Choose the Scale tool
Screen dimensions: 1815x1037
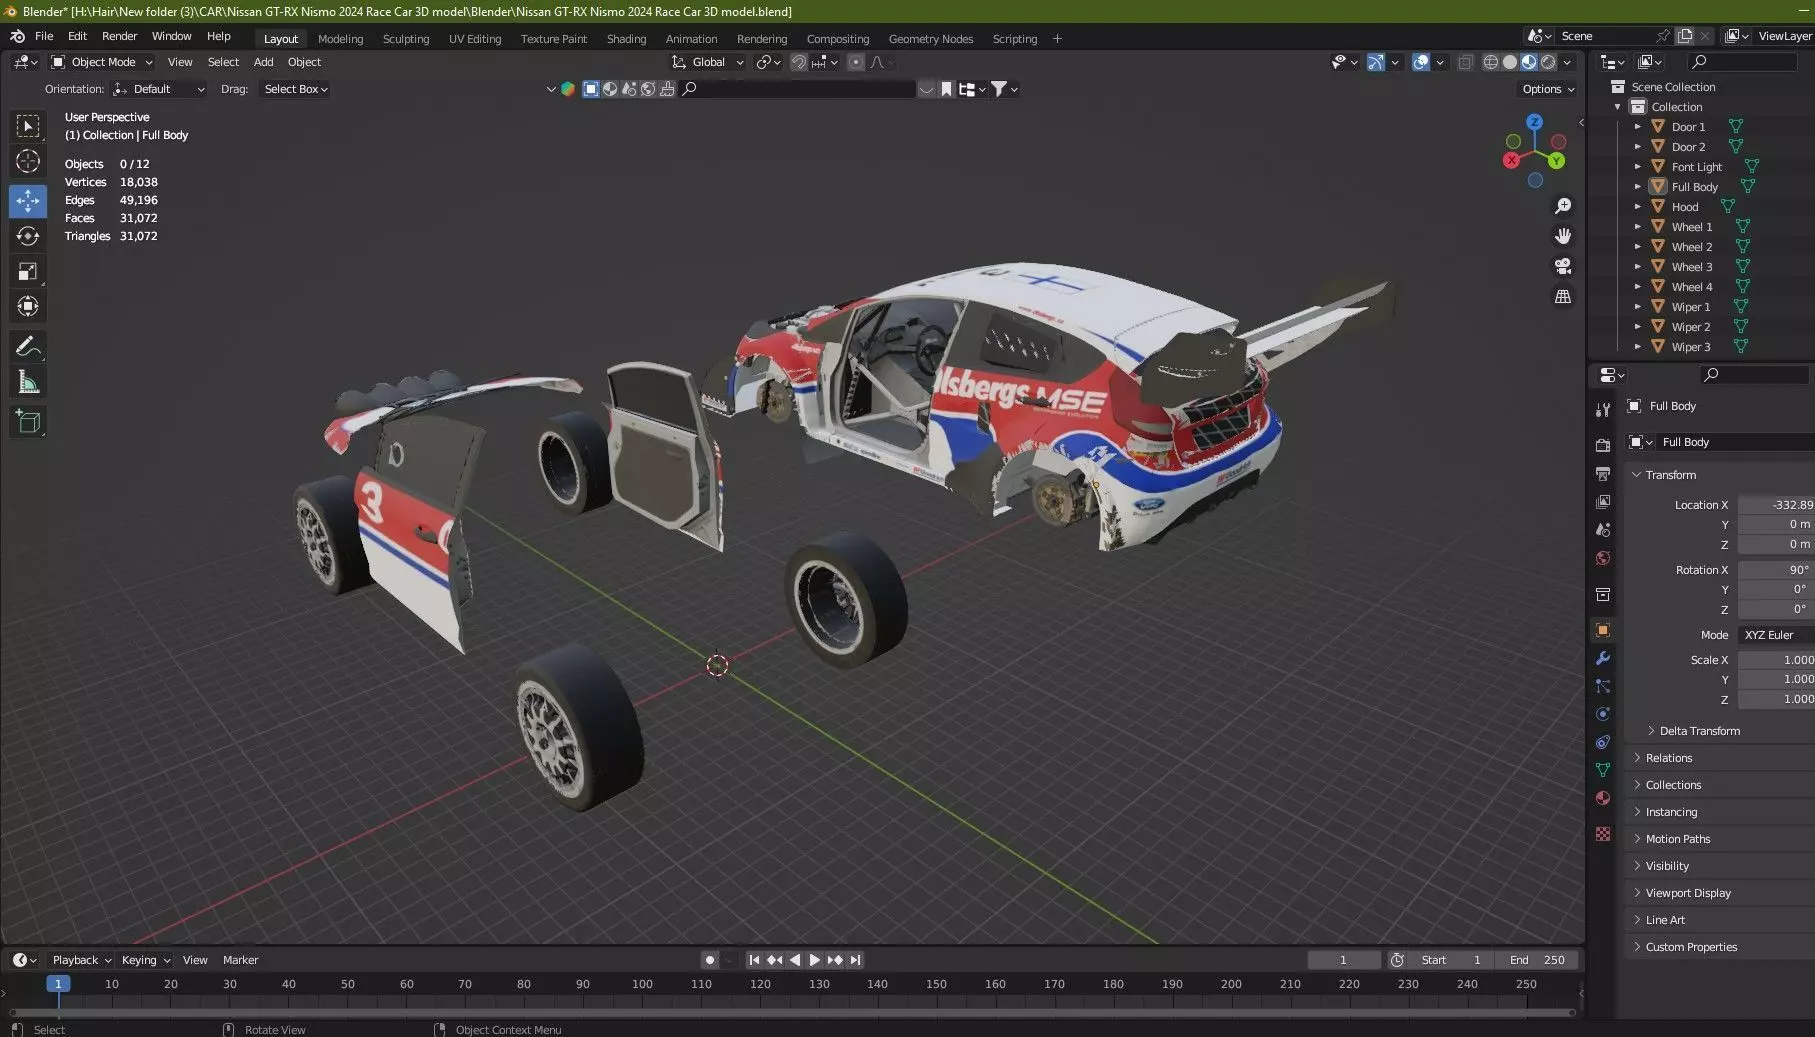coord(28,271)
